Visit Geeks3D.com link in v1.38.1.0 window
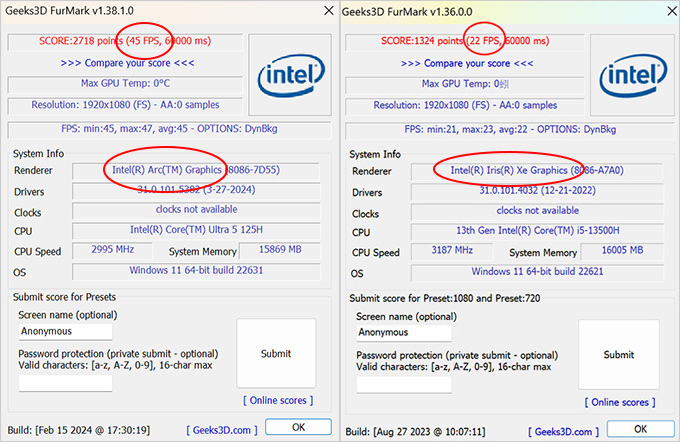This screenshot has height=442, width=680. pos(222,430)
